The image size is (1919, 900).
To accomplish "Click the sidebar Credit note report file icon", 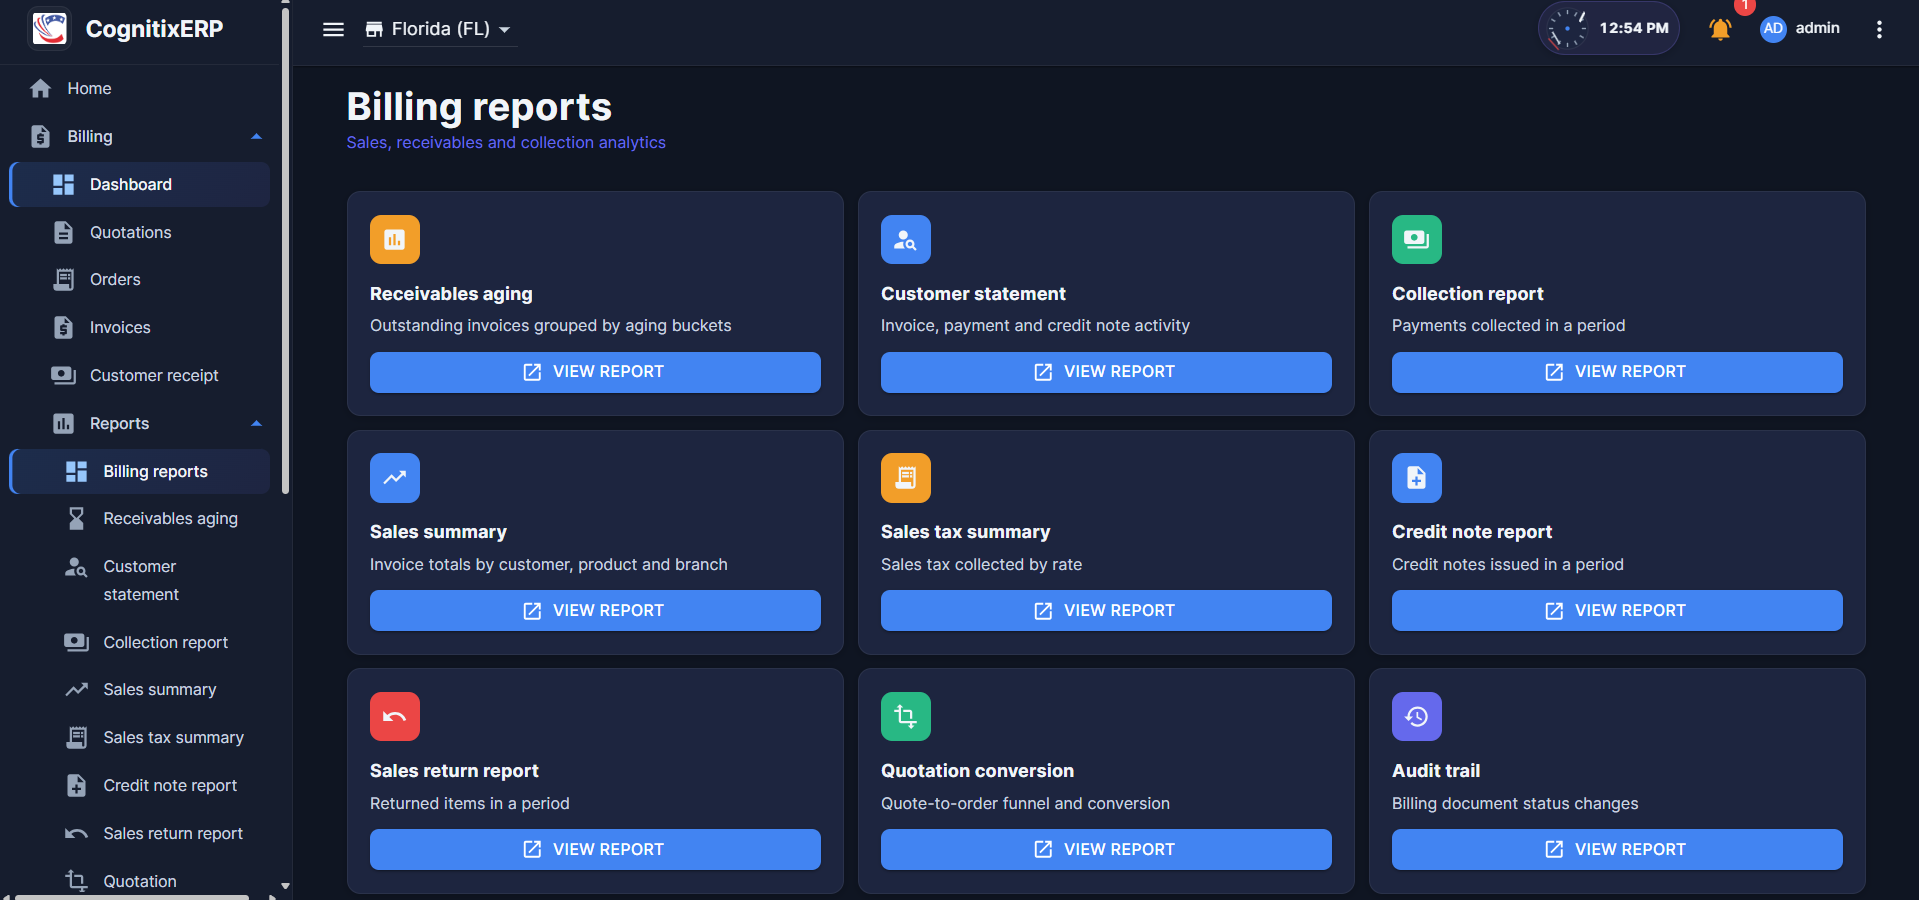I will click(x=76, y=785).
